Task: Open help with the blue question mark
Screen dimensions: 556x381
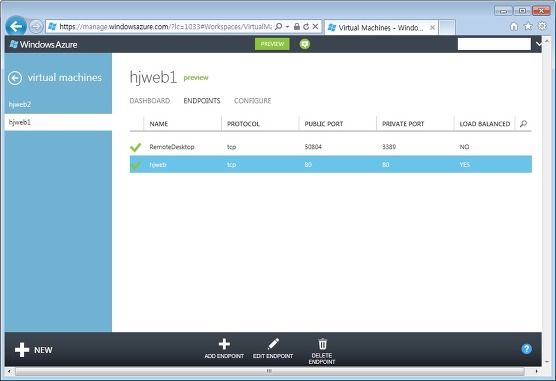Action: click(527, 349)
